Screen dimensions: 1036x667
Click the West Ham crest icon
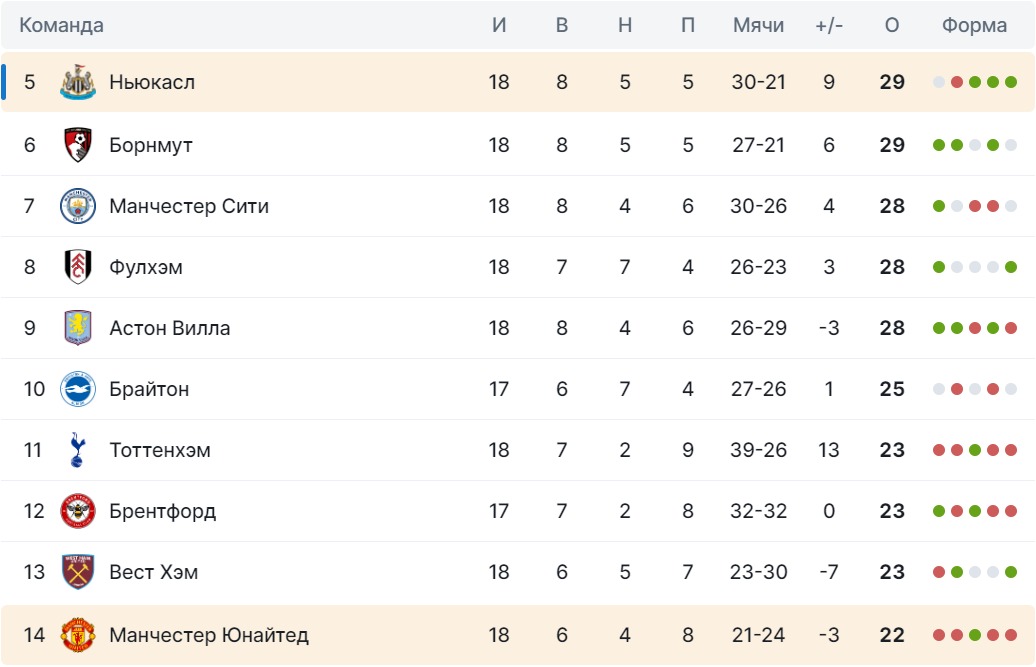[x=78, y=572]
